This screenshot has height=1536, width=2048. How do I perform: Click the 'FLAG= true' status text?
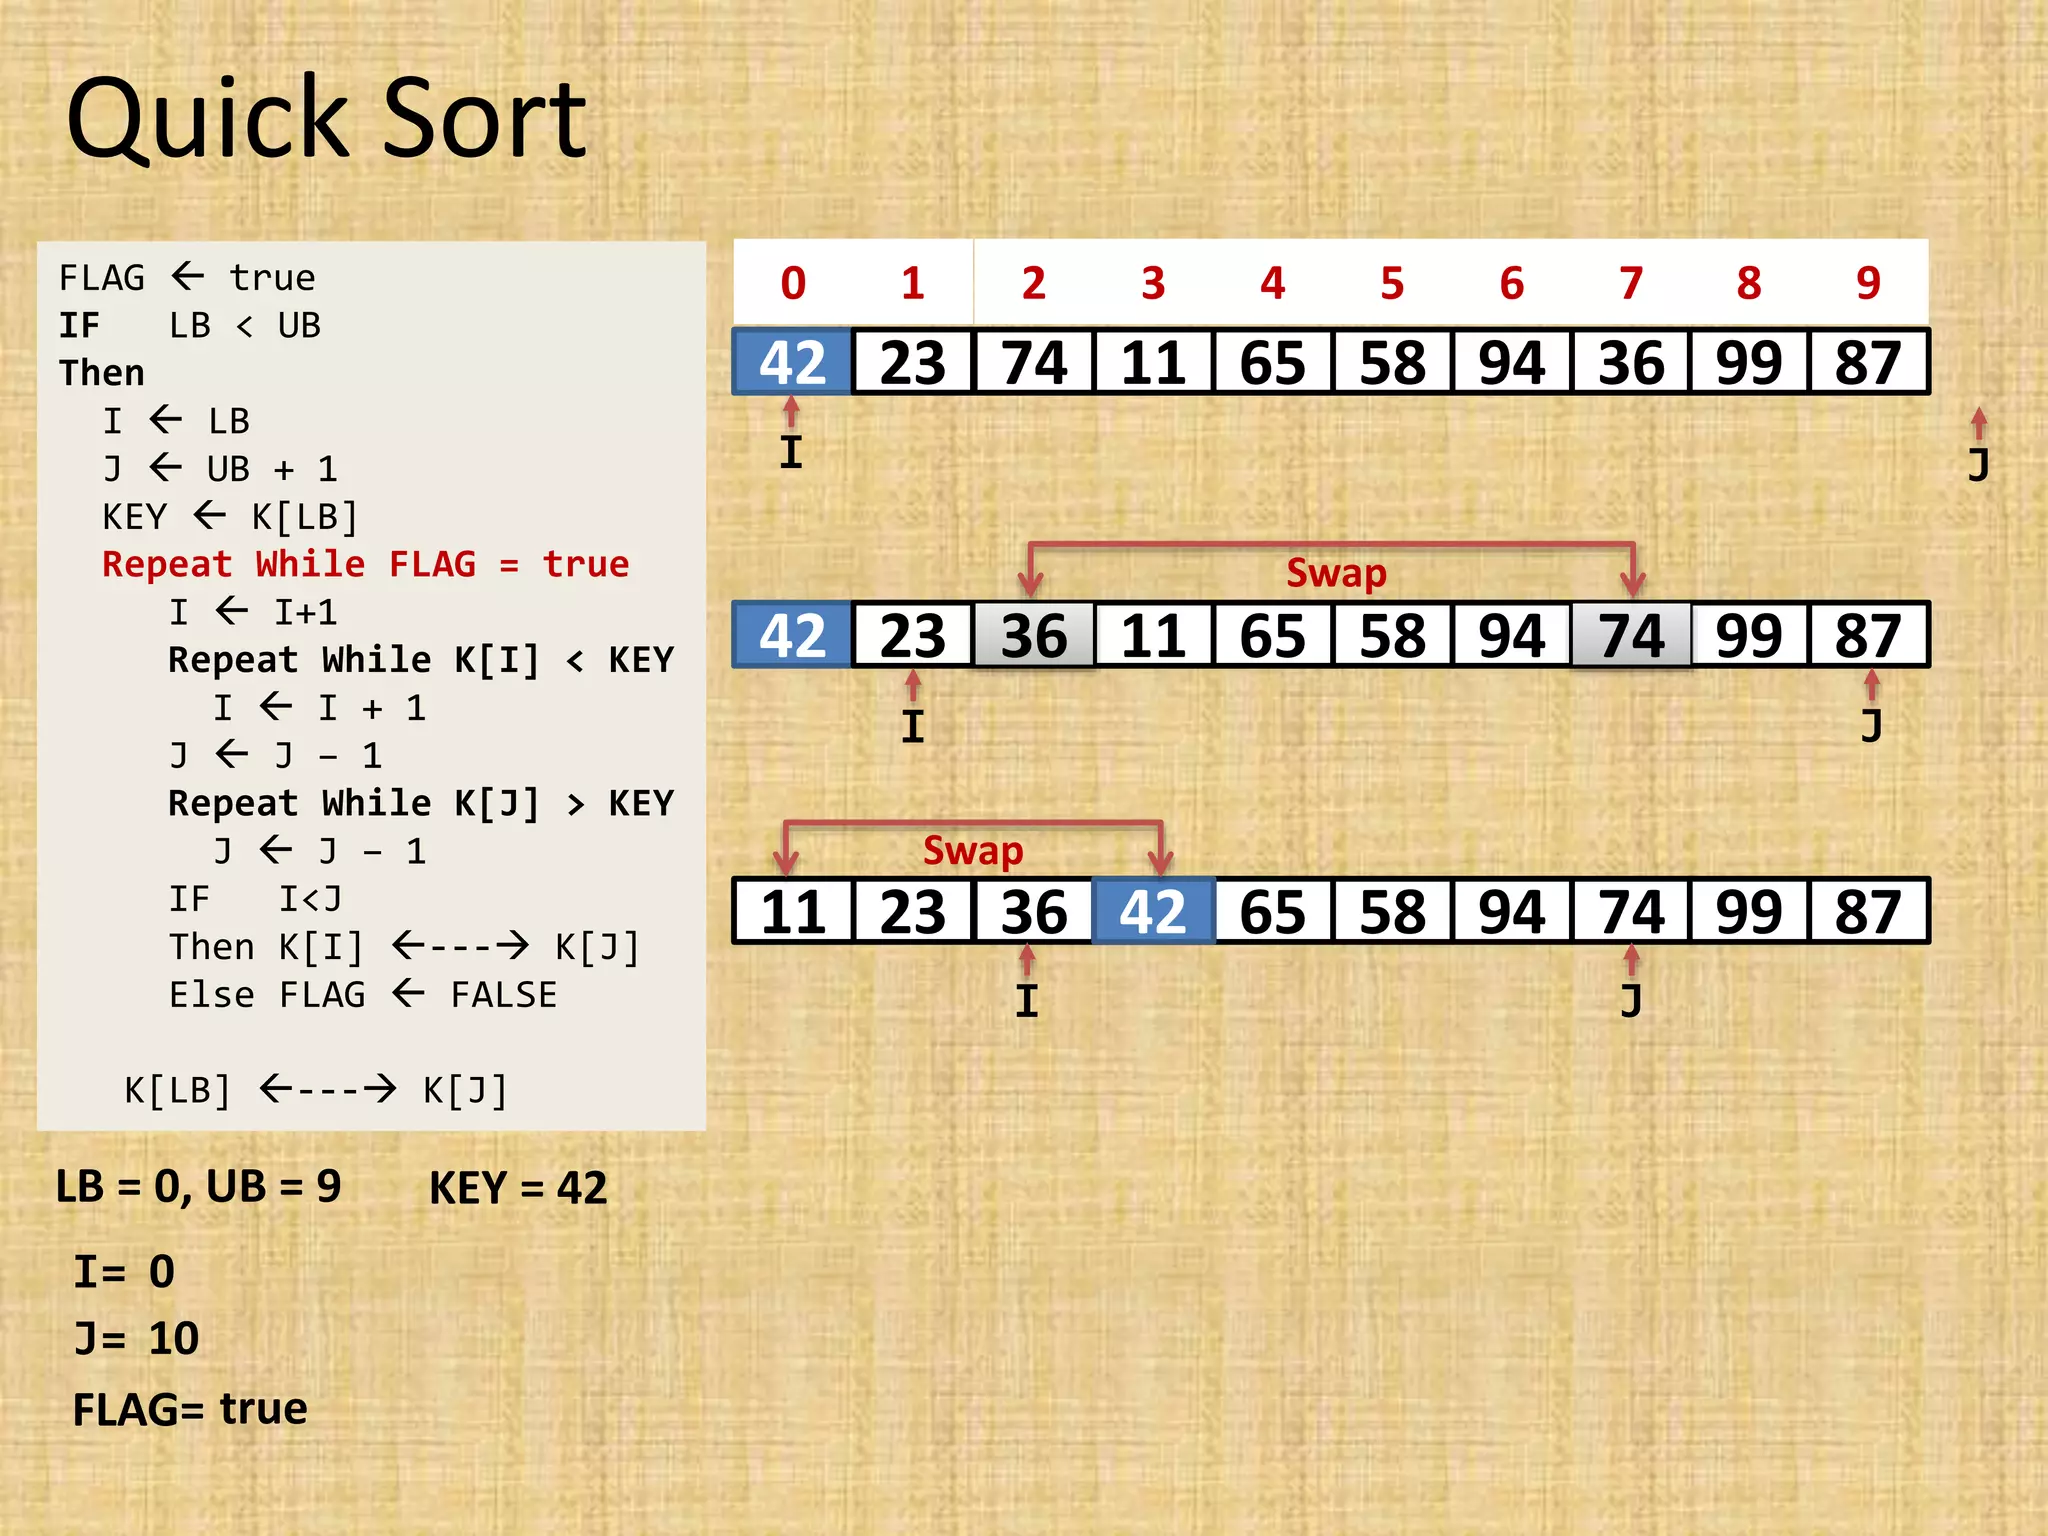click(190, 1410)
